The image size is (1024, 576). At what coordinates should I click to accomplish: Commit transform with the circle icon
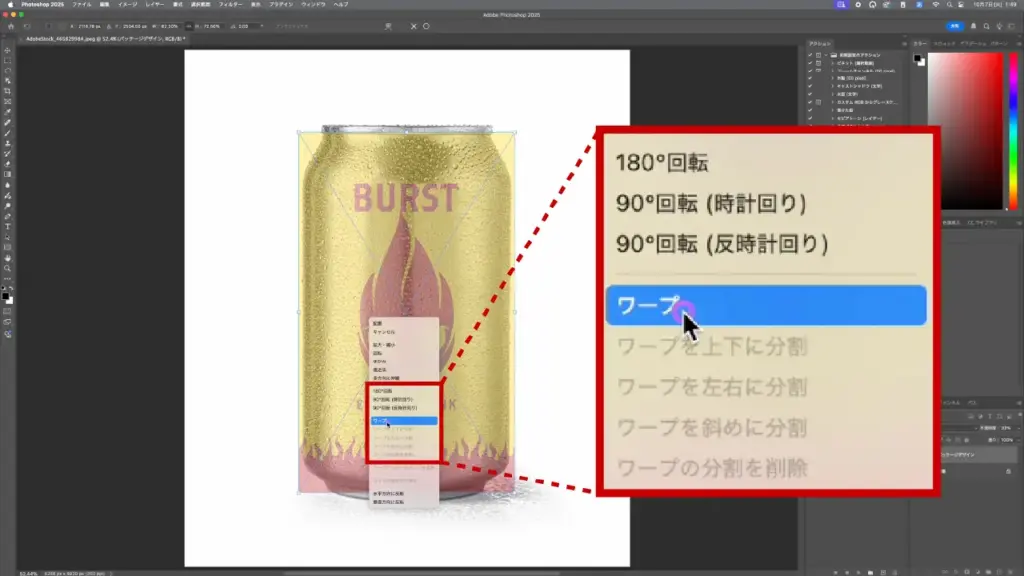(x=428, y=26)
